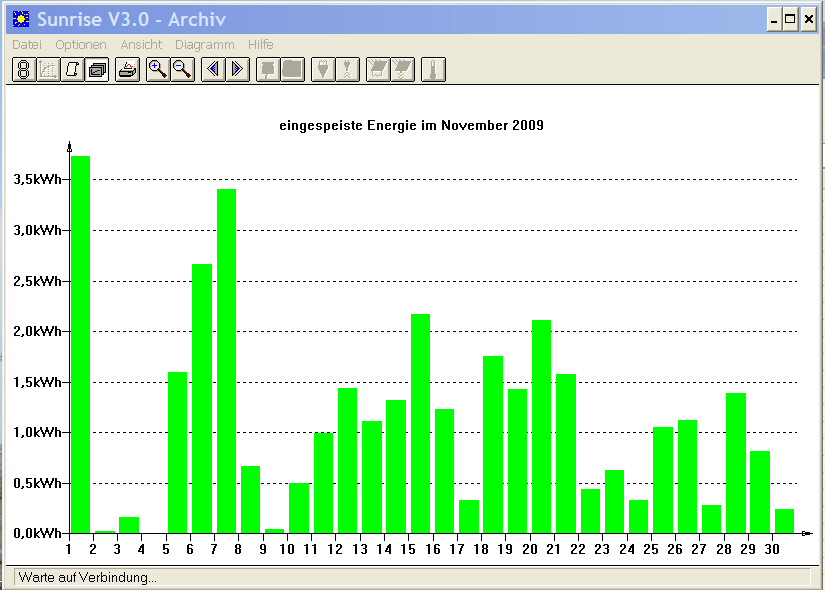Click the grayed plug connection icon

point(323,69)
